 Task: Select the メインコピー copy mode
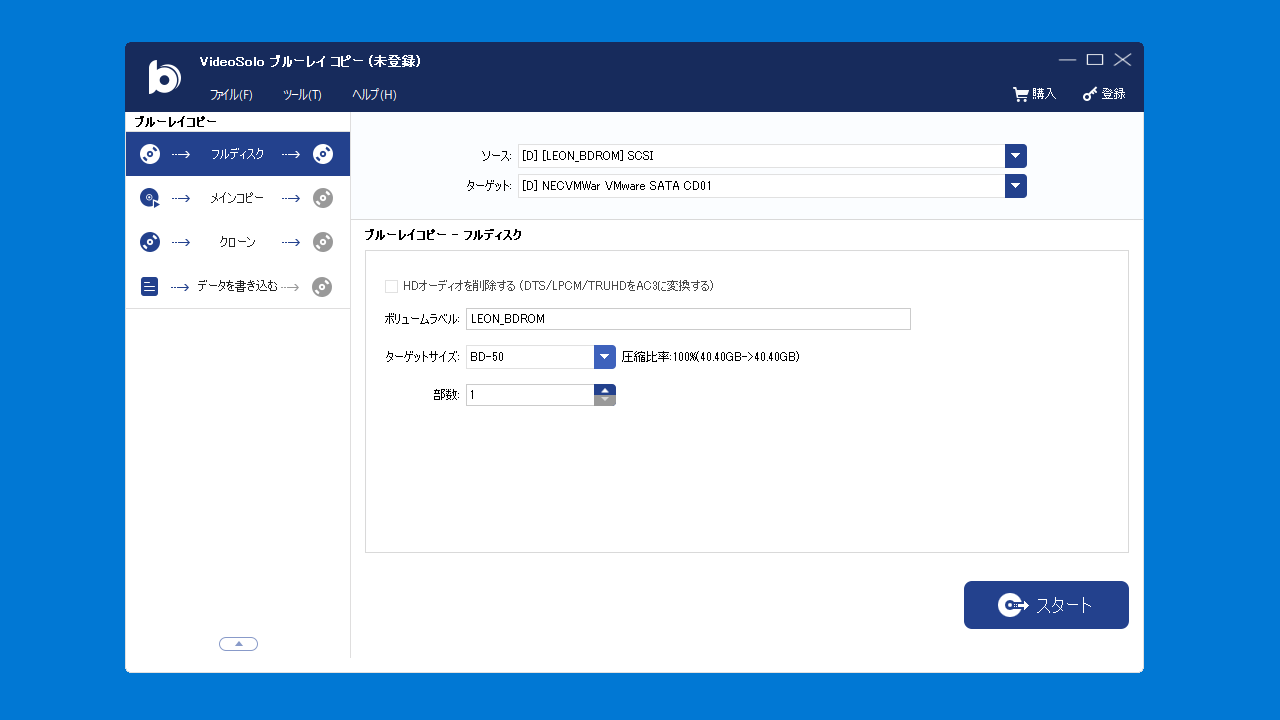click(238, 198)
